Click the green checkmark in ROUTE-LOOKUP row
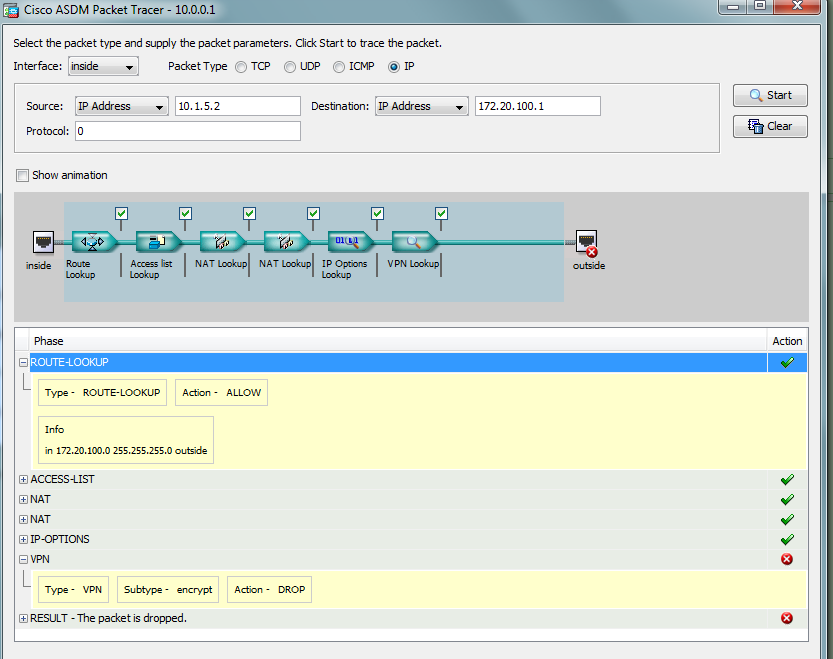 coord(787,362)
